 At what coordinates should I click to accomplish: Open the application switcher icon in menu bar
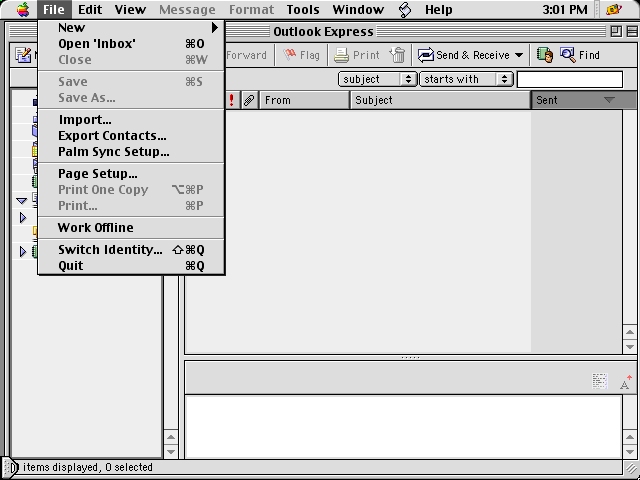614,9
